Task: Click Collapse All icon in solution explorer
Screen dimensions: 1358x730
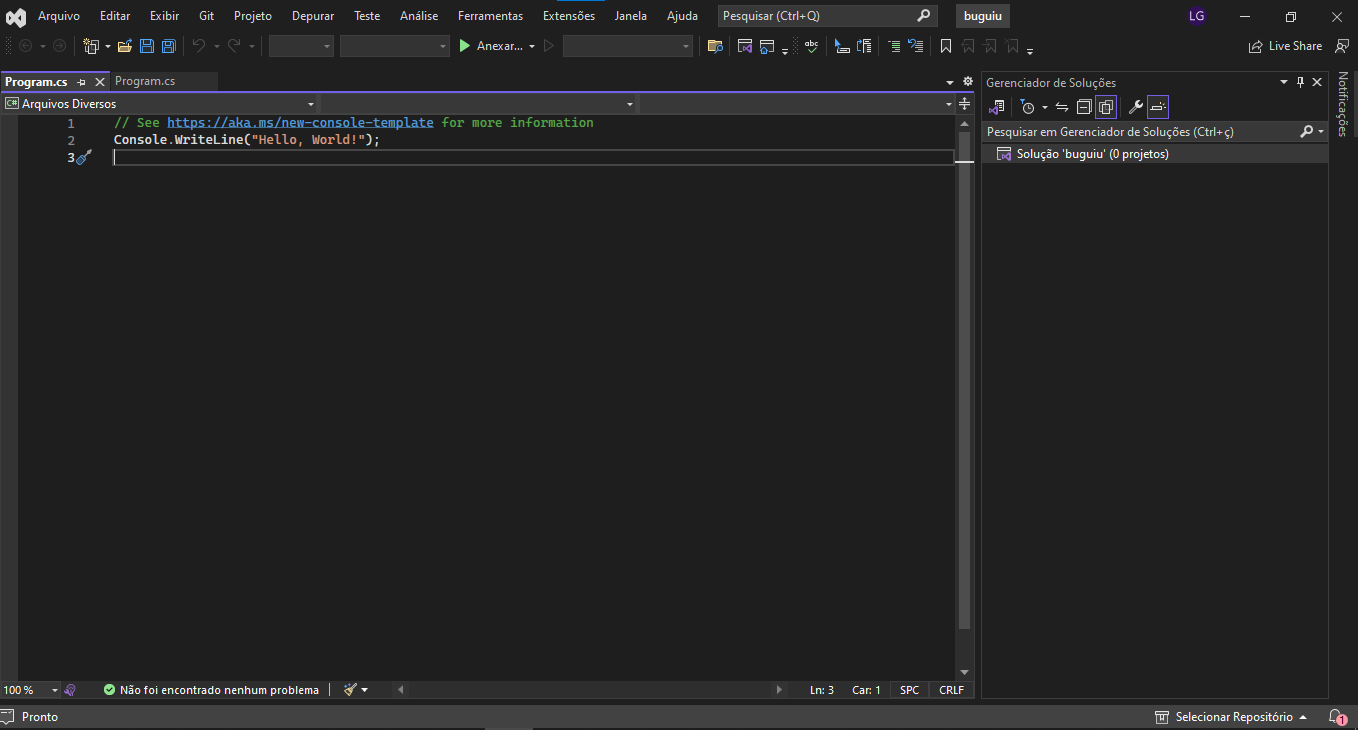Action: pyautogui.click(x=1084, y=107)
